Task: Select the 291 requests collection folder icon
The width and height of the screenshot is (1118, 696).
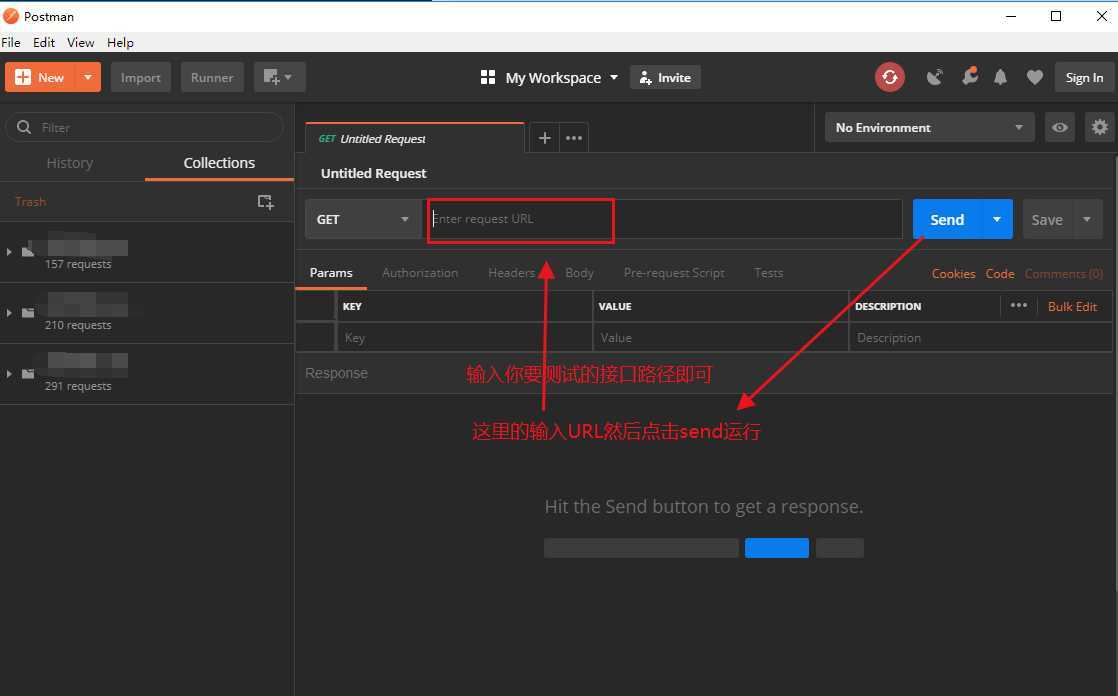Action: 28,373
